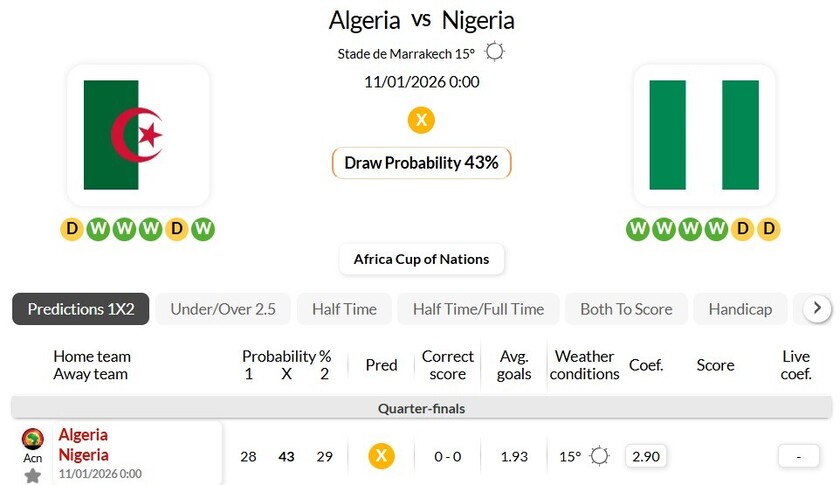This screenshot has height=485, width=840.
Task: Click the orange X draw prediction badge at top
Action: pos(421,120)
